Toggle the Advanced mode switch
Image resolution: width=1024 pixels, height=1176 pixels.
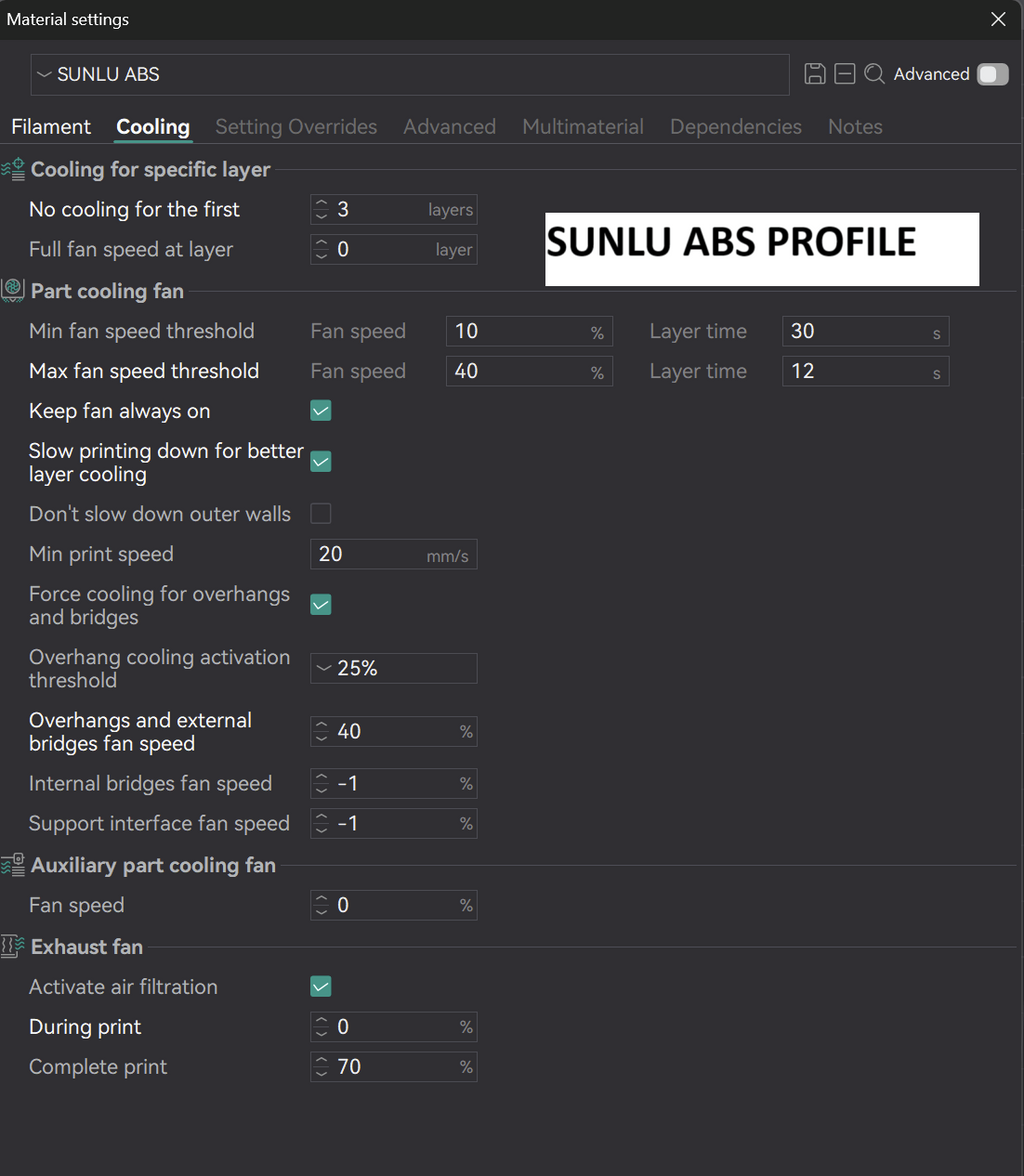pos(992,74)
